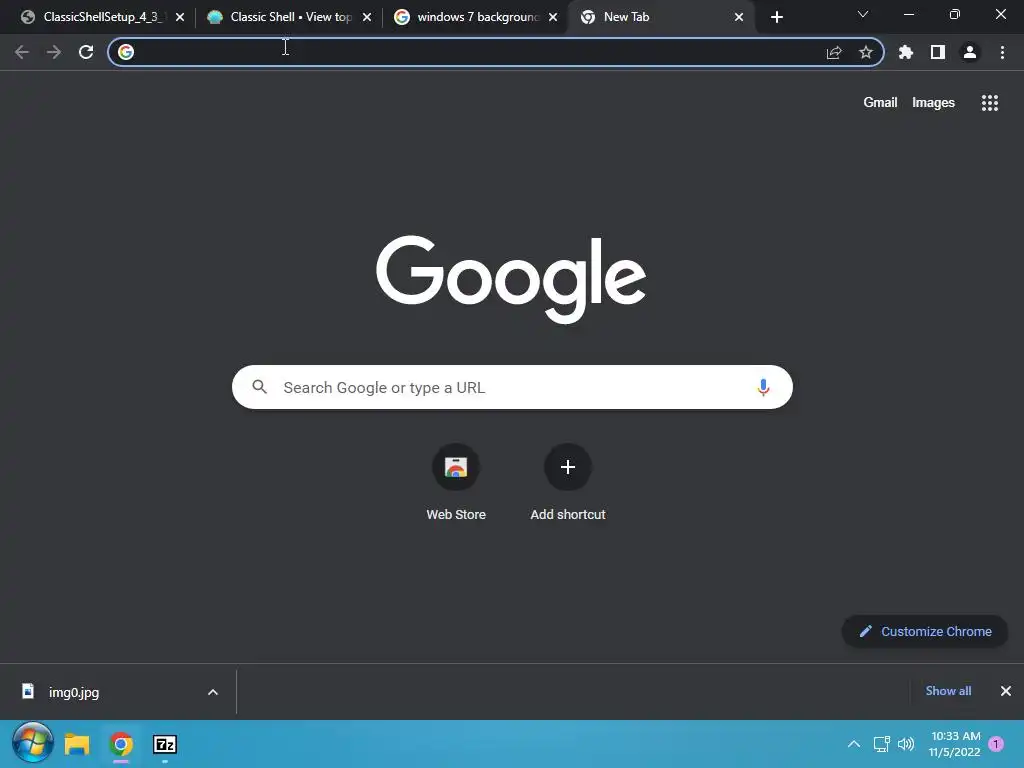Show hidden system tray icons
This screenshot has width=1024, height=768.
[x=854, y=744]
